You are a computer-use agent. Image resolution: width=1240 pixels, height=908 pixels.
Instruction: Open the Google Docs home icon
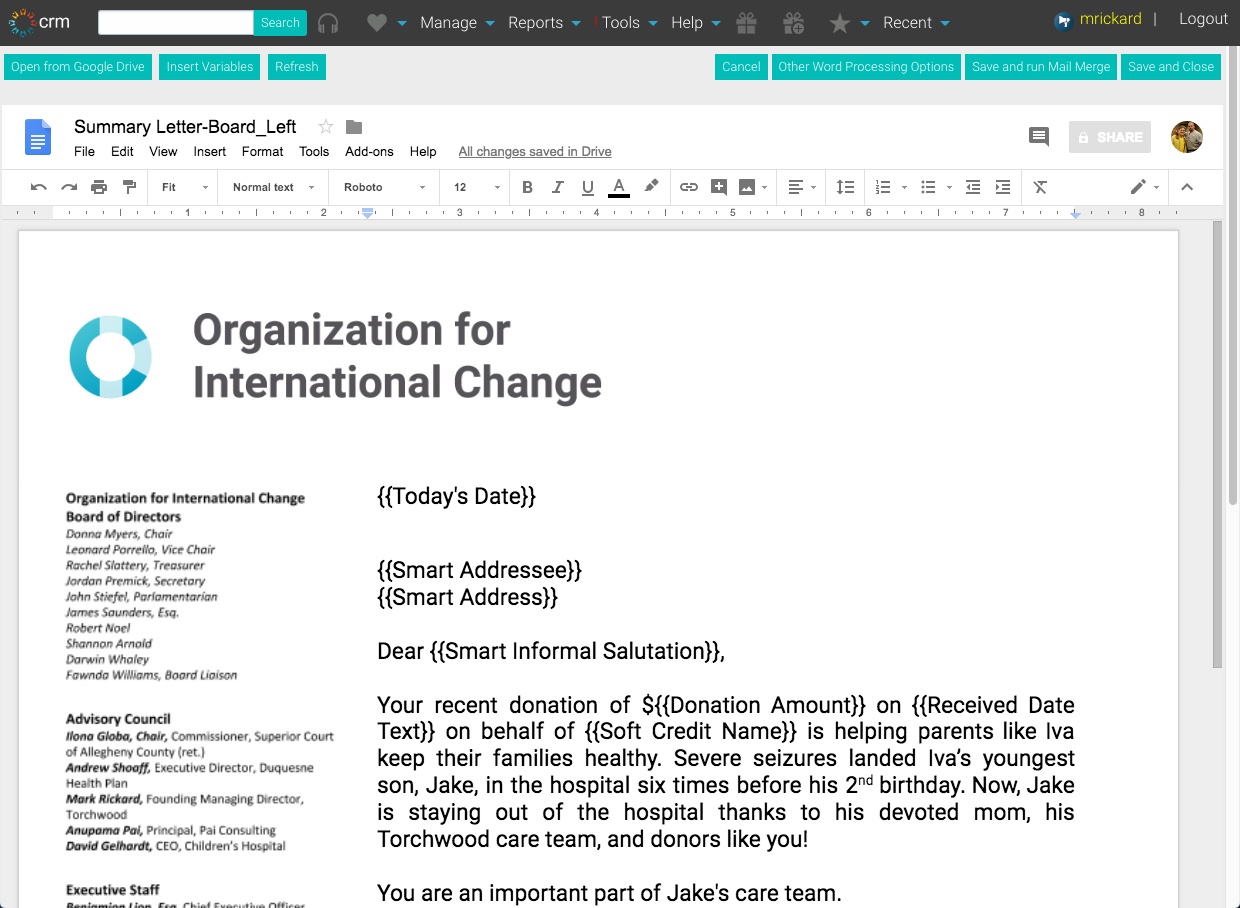[x=38, y=137]
